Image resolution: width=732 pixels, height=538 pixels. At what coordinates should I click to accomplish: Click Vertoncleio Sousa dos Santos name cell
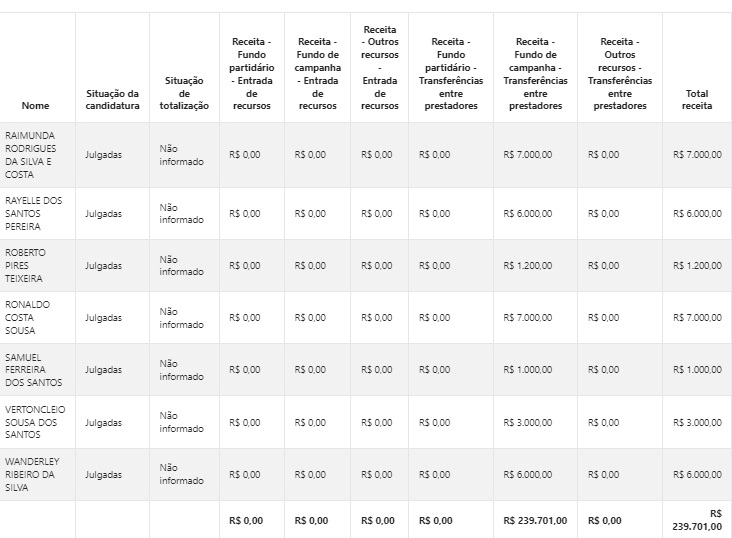coord(35,422)
